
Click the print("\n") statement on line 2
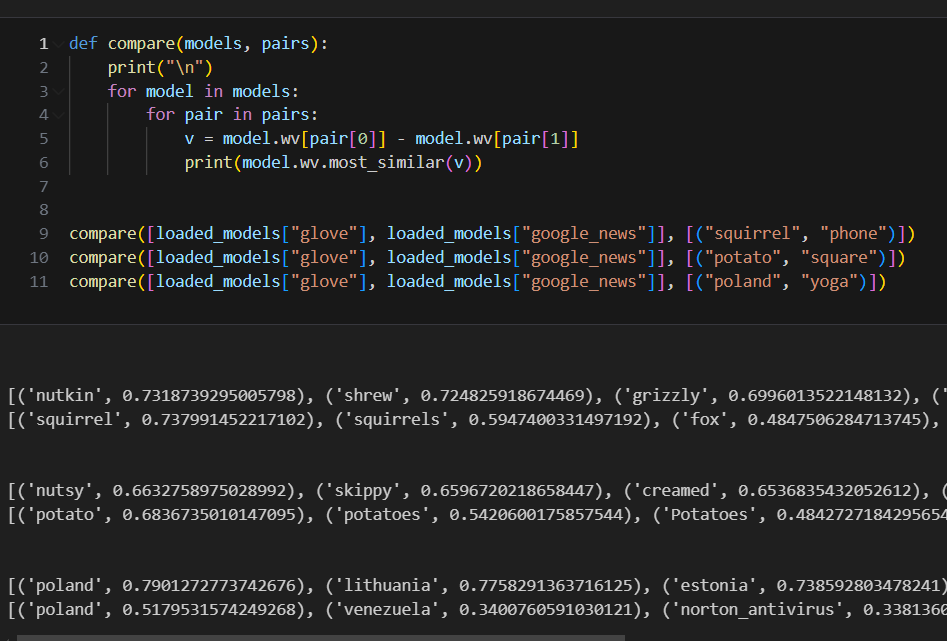click(x=160, y=68)
